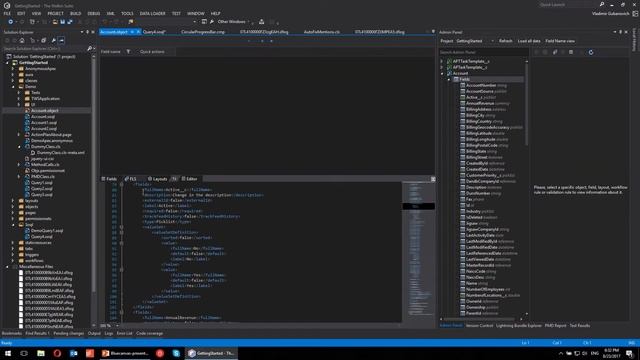This screenshot has width=640, height=360.
Task: Expand the first APTTaskTemplate__c node
Action: pyautogui.click(x=442, y=61)
